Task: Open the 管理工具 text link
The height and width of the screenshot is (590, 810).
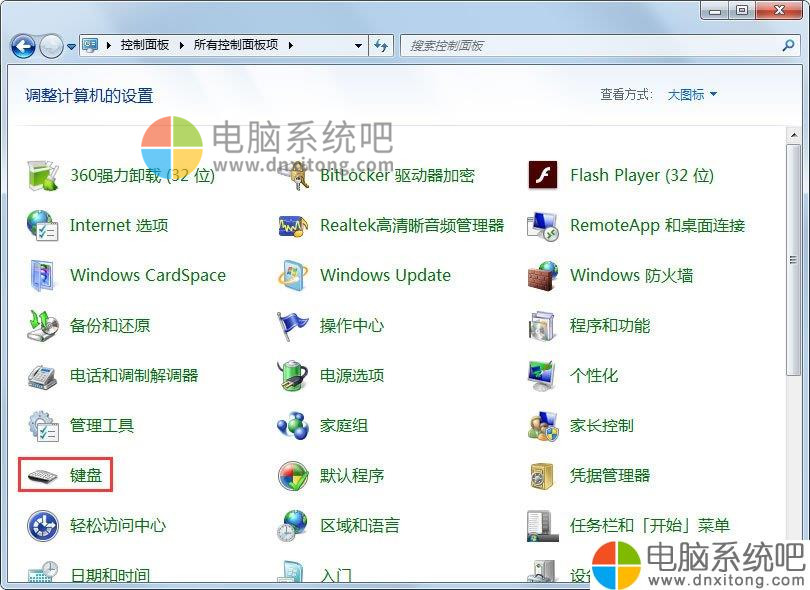Action: tap(102, 426)
